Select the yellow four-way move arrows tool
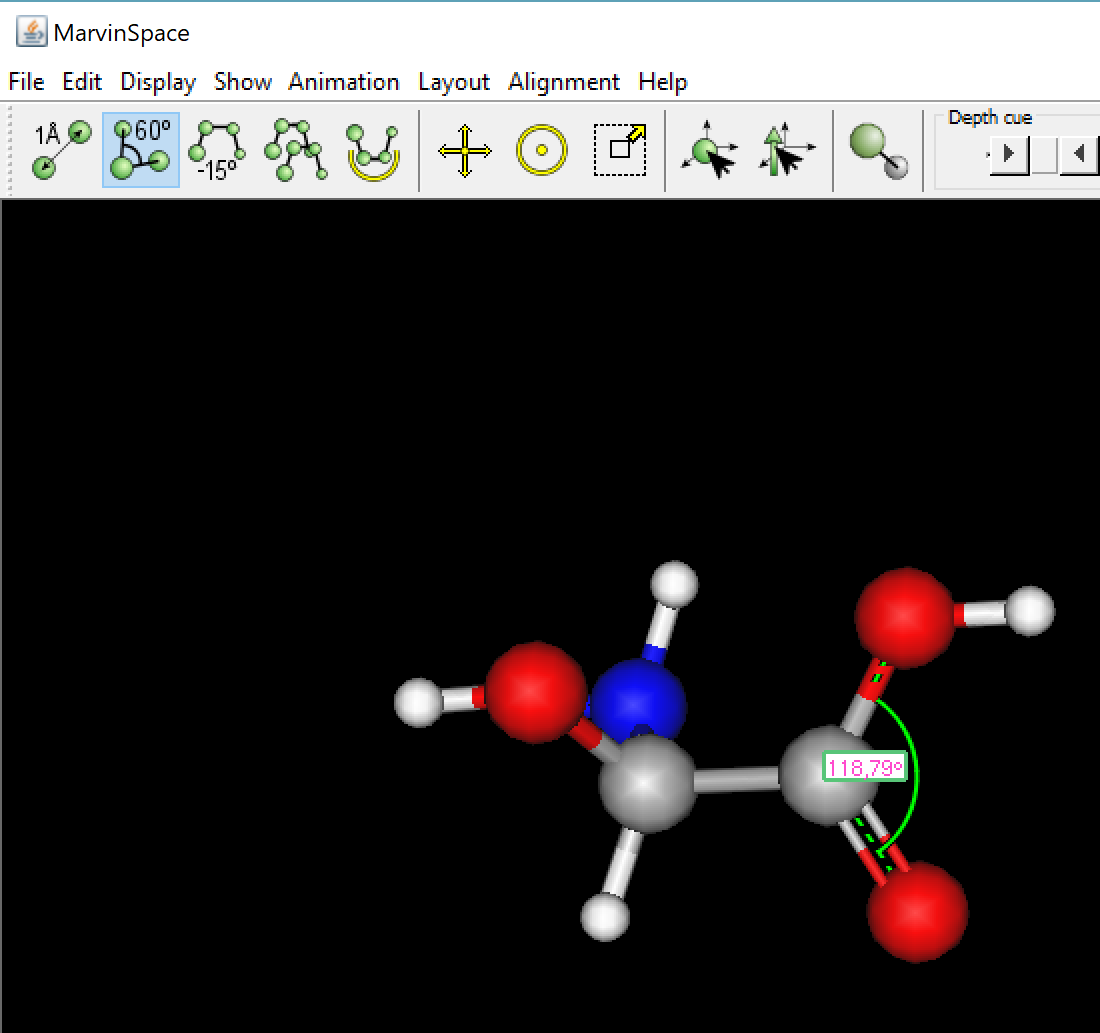This screenshot has height=1033, width=1100. pyautogui.click(x=465, y=151)
